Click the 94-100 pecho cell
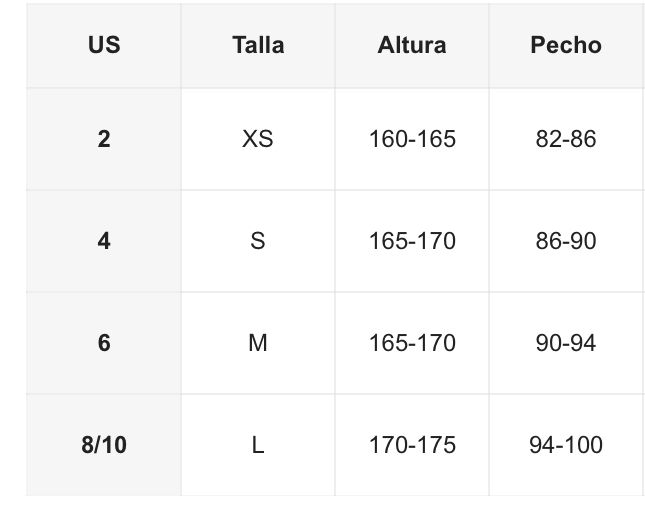 pyautogui.click(x=566, y=445)
